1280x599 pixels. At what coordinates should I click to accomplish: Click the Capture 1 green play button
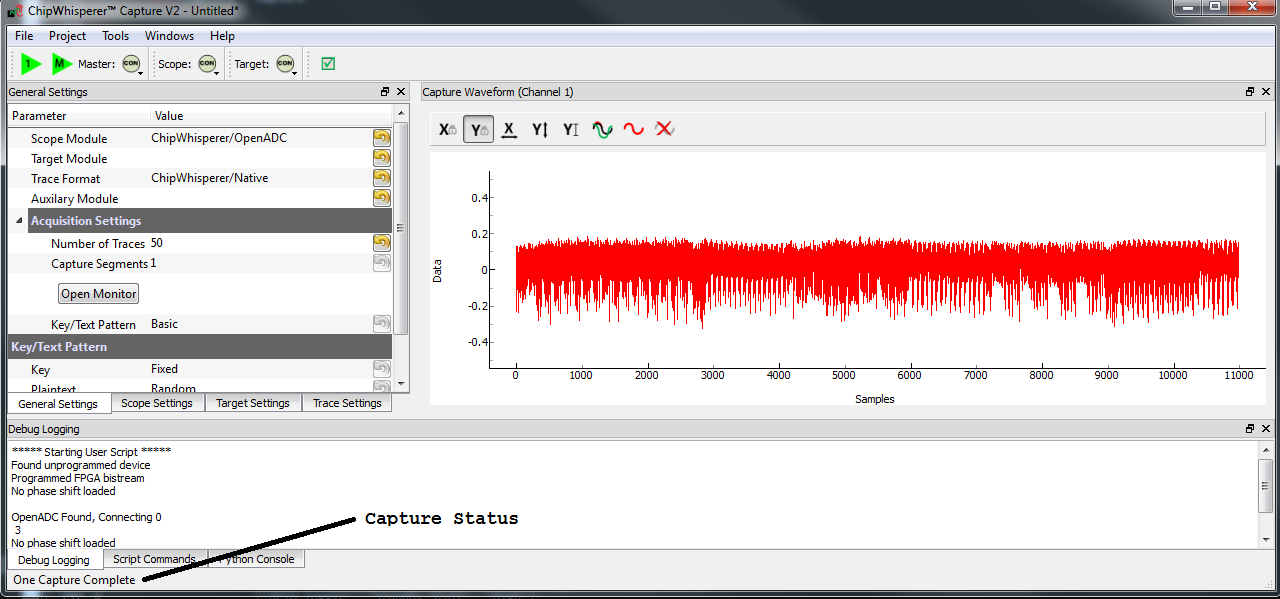click(x=30, y=64)
